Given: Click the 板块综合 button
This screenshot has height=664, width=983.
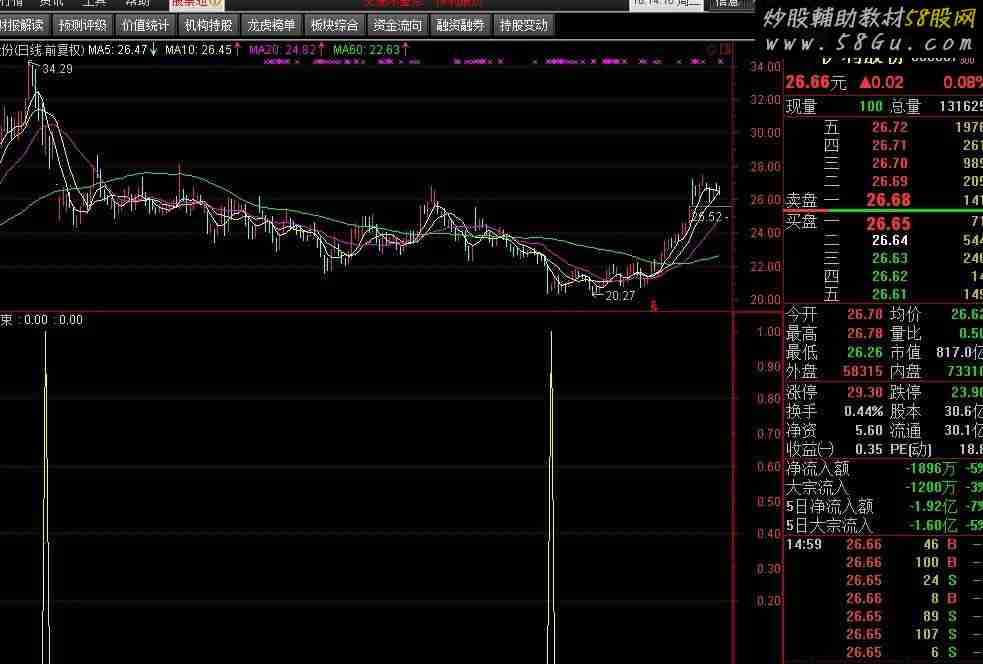Looking at the screenshot, I should pos(334,25).
